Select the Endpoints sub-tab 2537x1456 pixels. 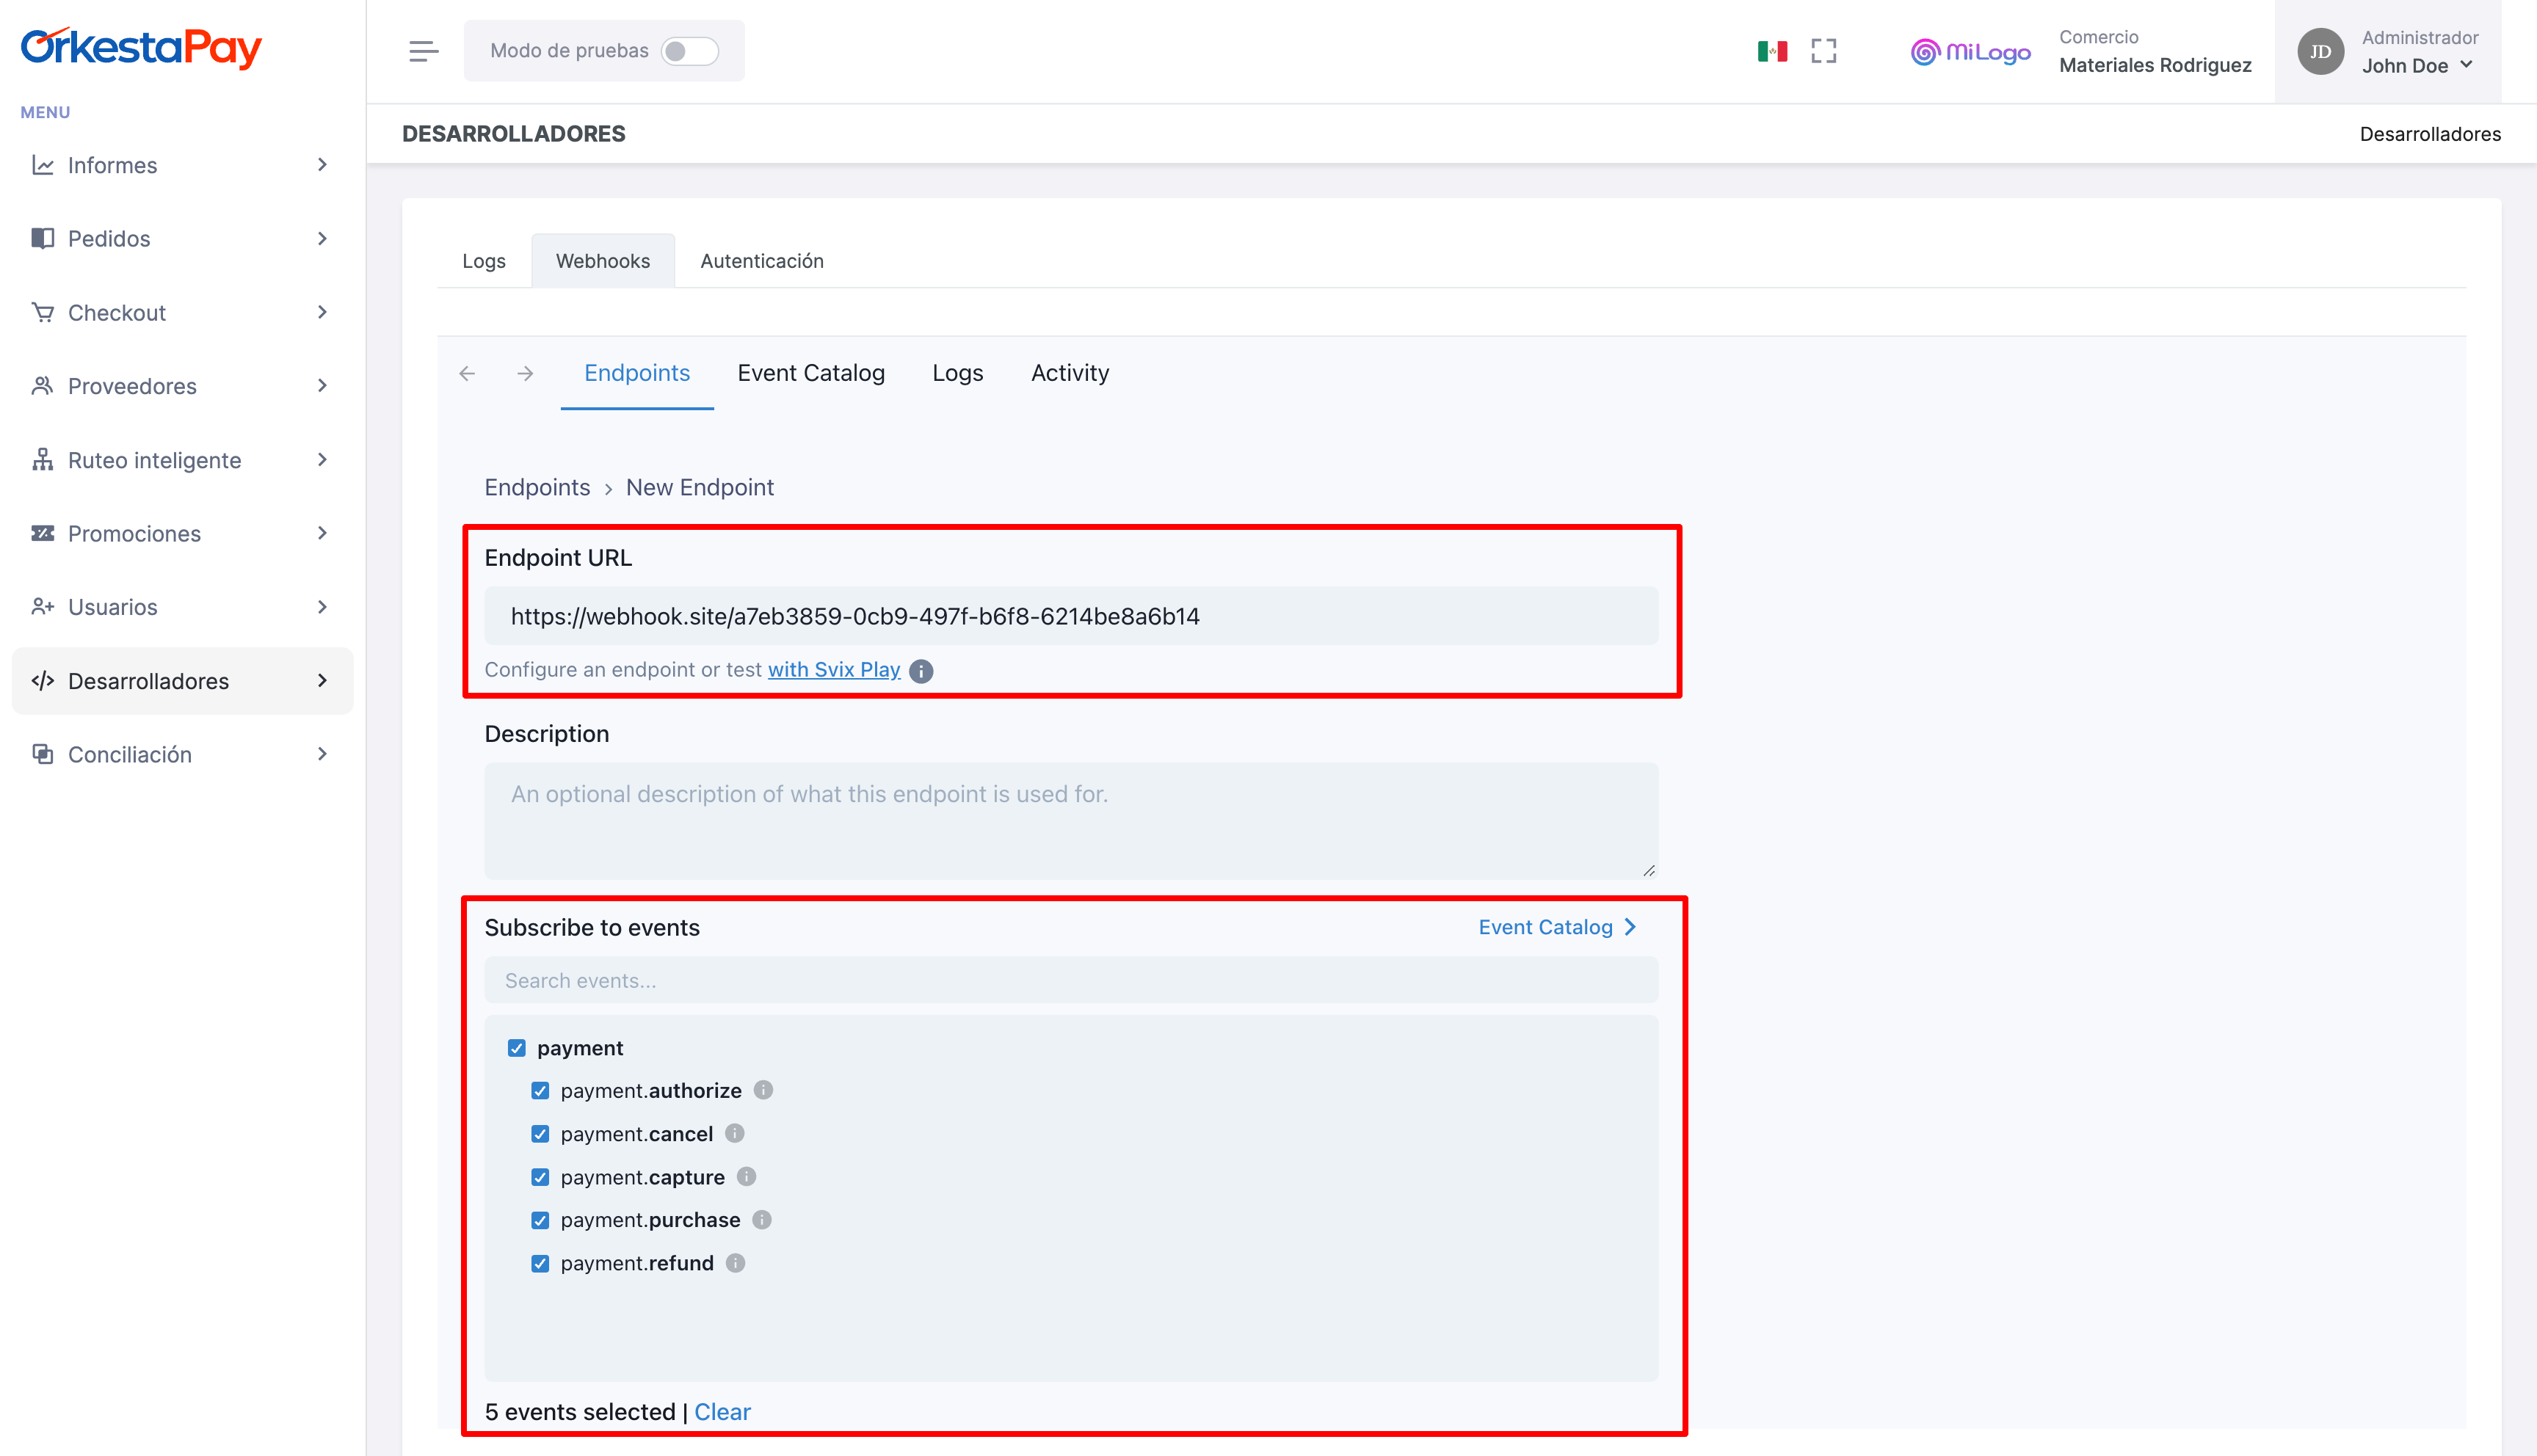637,373
